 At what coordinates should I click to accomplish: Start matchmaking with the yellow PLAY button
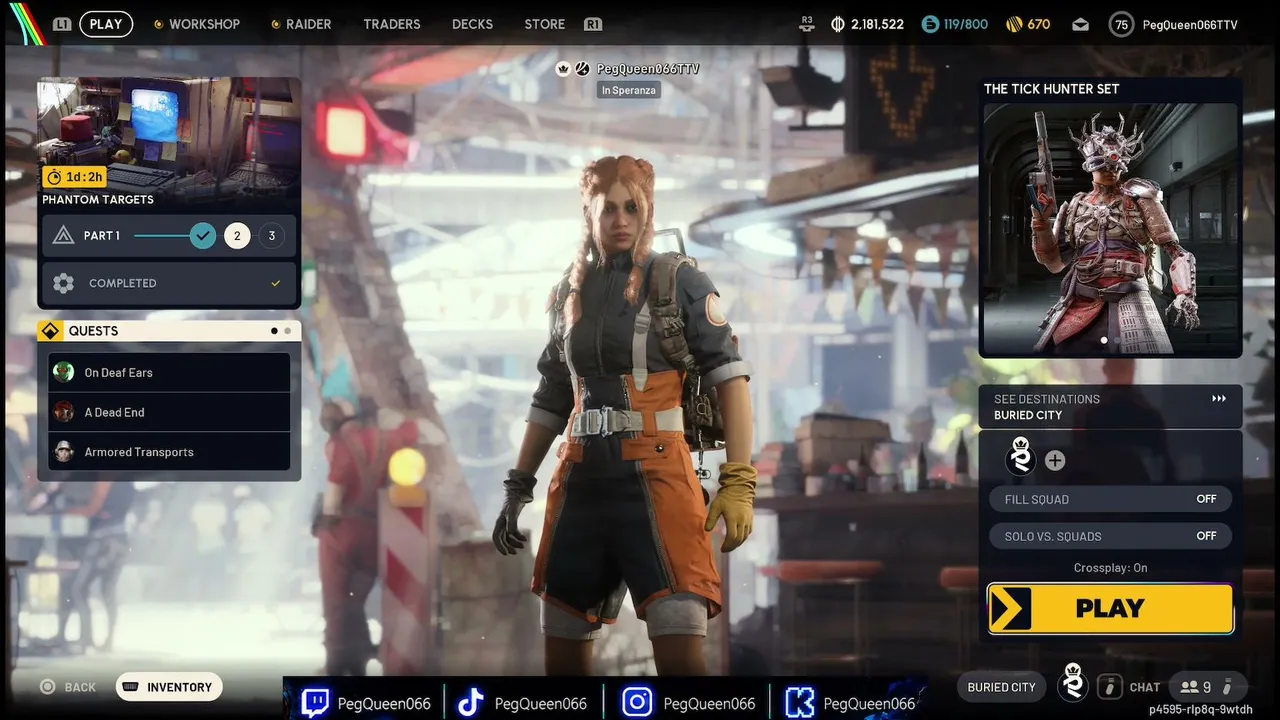1110,609
